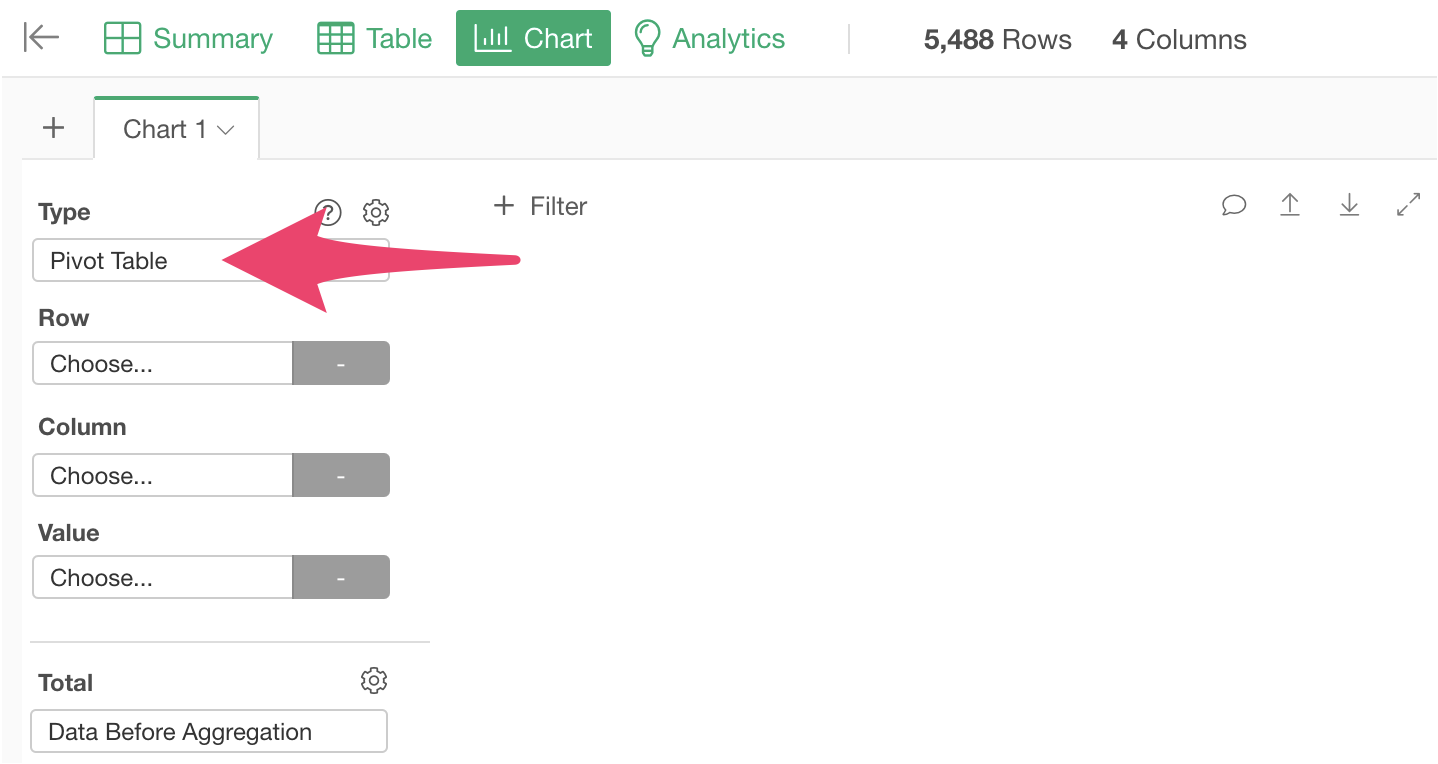
Task: Add a Filter to the chart
Action: pyautogui.click(x=541, y=206)
